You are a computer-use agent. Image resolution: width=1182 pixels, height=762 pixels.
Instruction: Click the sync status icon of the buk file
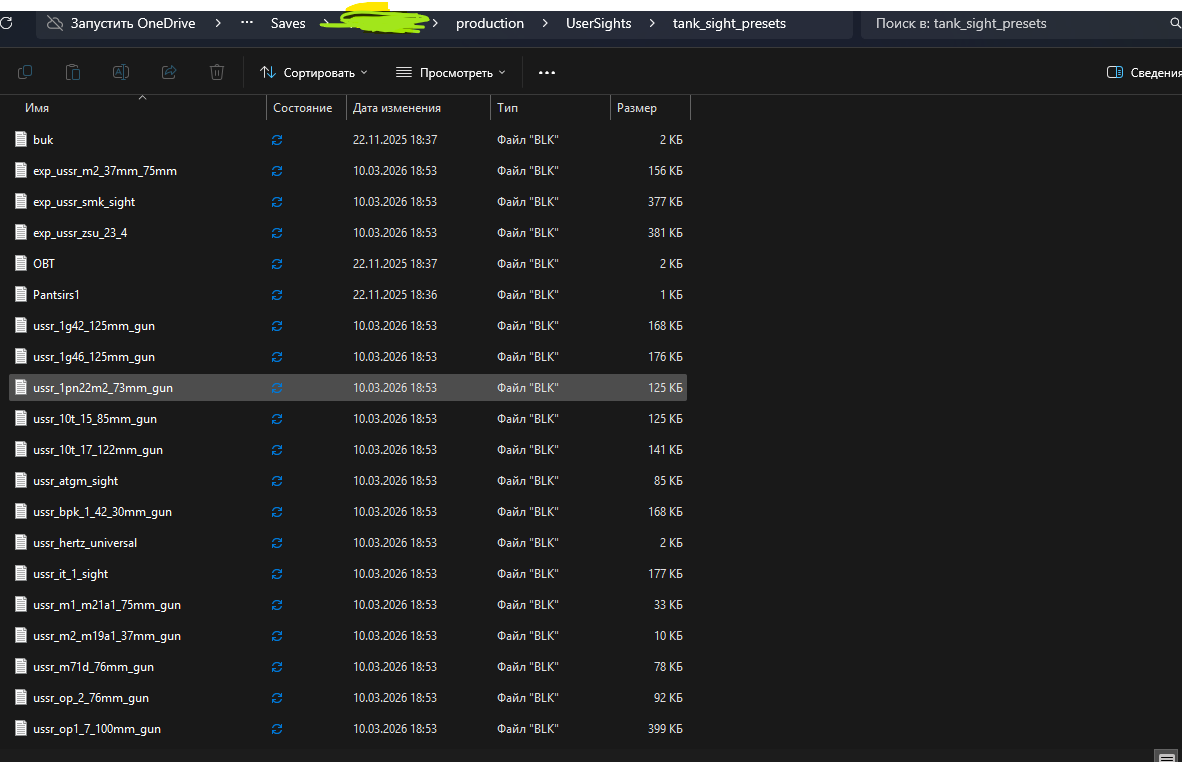pos(277,140)
